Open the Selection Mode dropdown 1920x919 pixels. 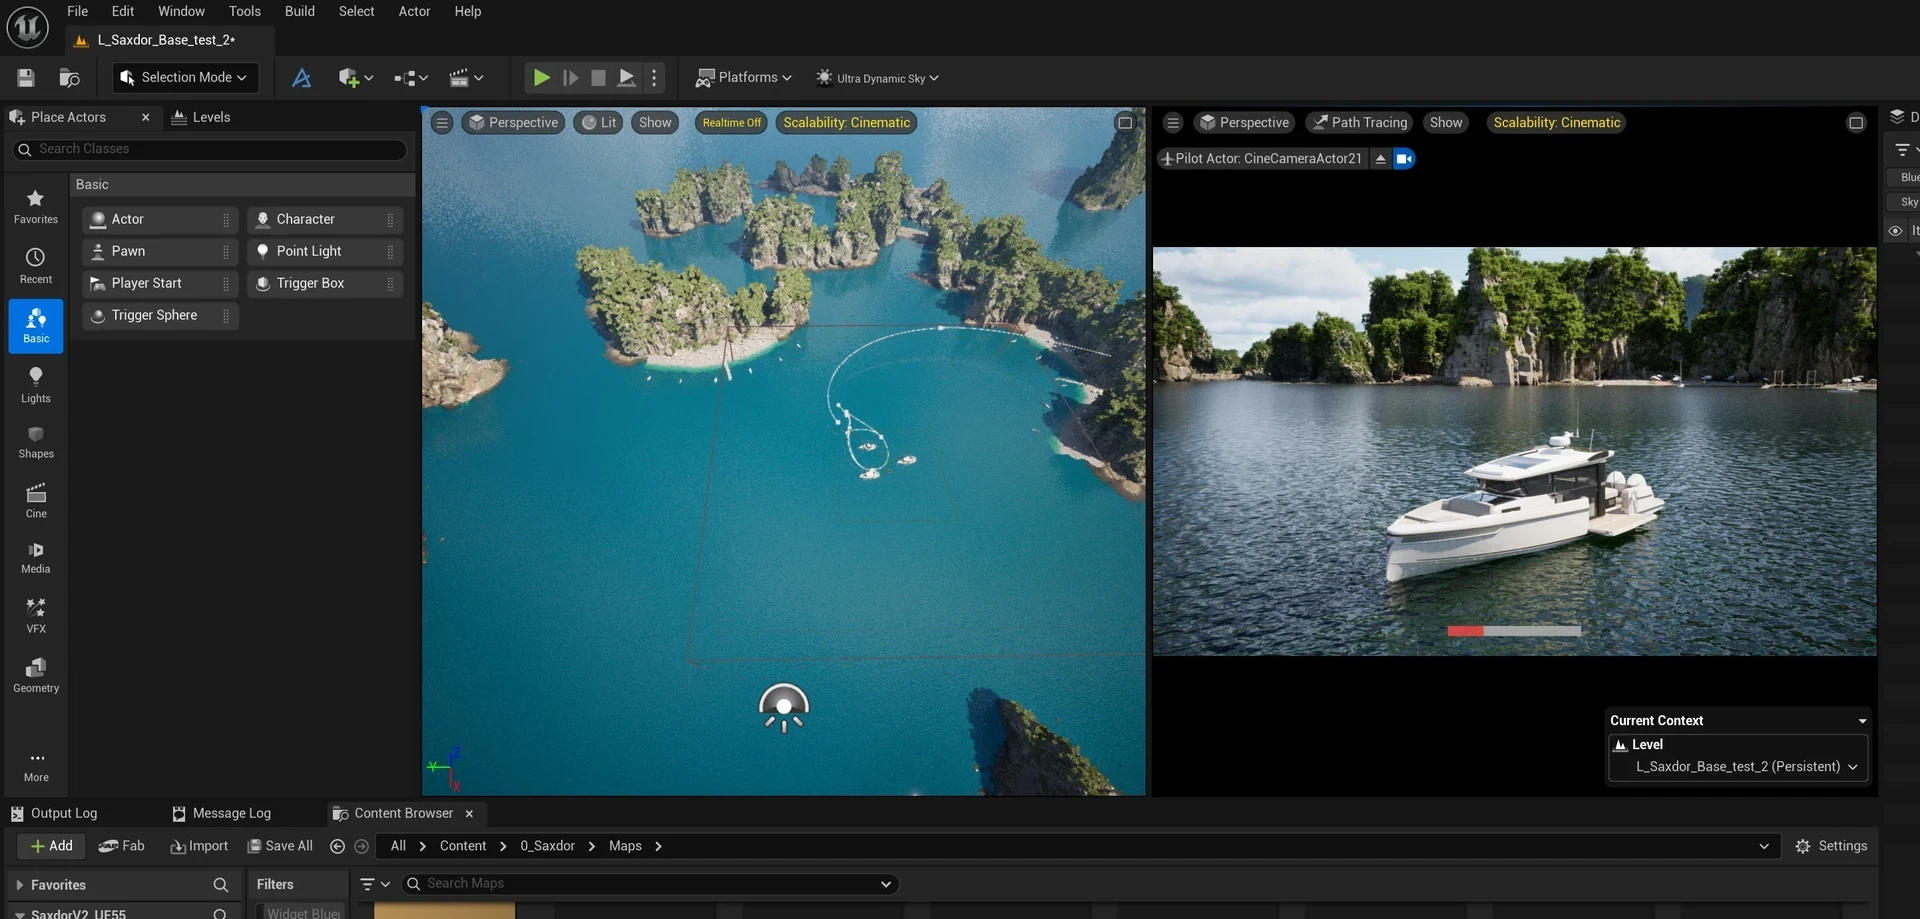[x=185, y=78]
